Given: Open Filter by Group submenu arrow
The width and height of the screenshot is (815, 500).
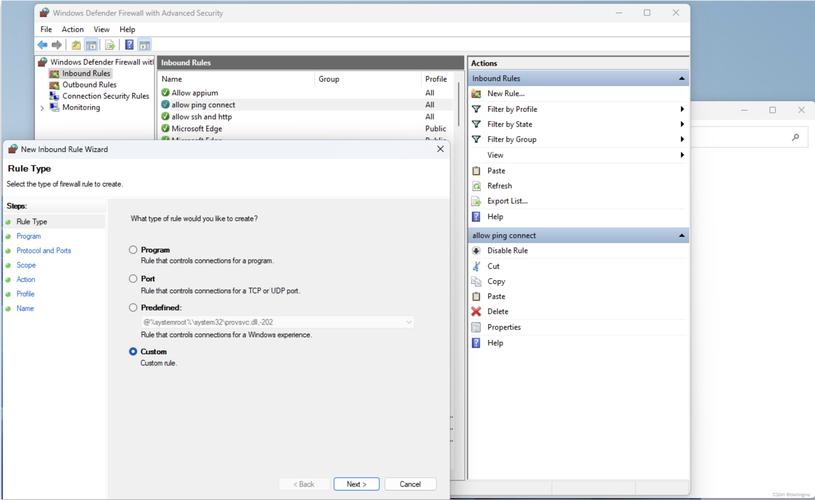Looking at the screenshot, I should point(682,139).
